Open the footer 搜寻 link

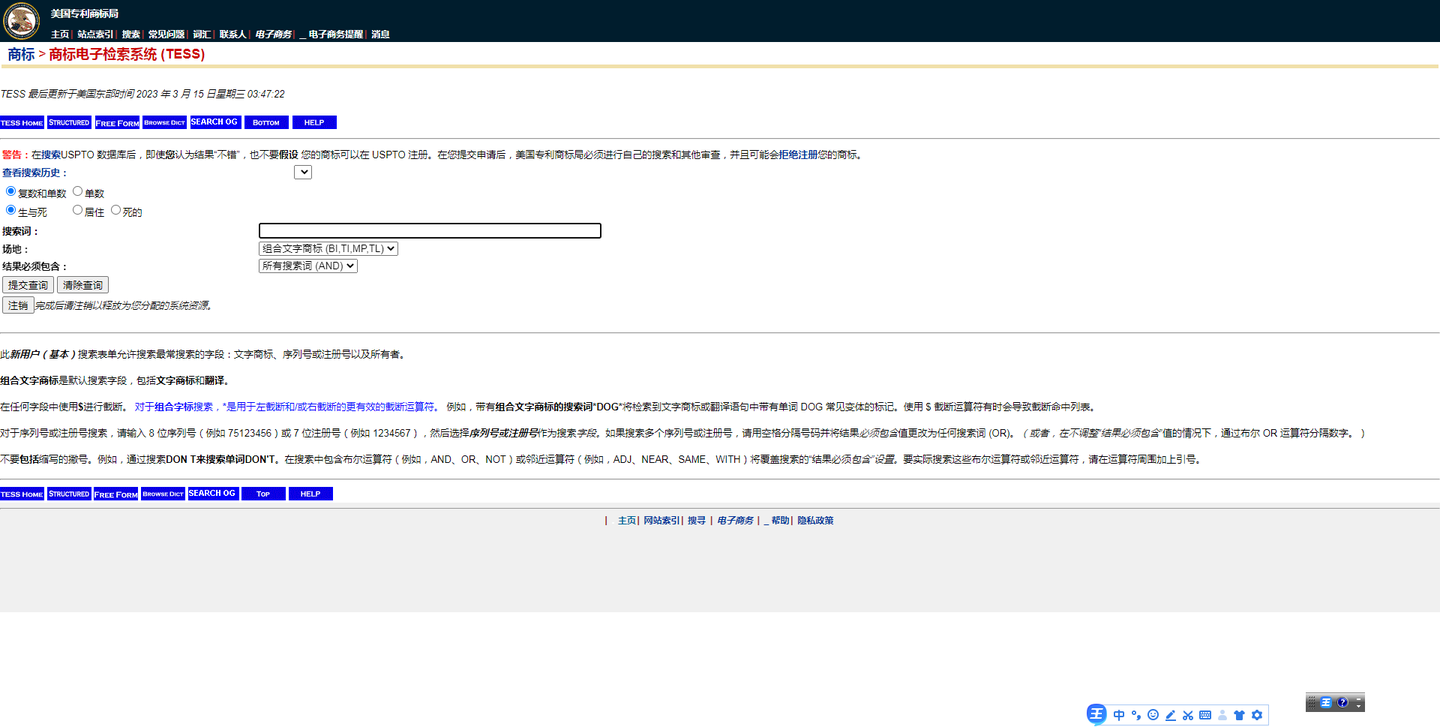tap(696, 521)
